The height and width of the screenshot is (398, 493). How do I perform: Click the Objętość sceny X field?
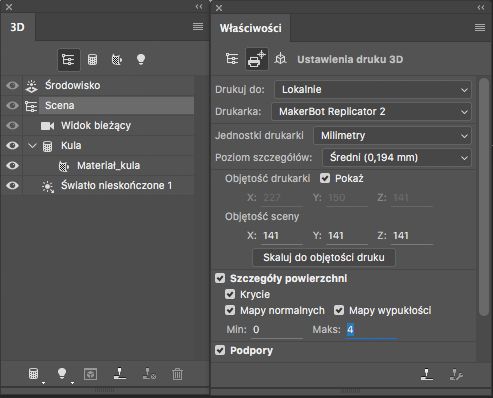tap(282, 236)
